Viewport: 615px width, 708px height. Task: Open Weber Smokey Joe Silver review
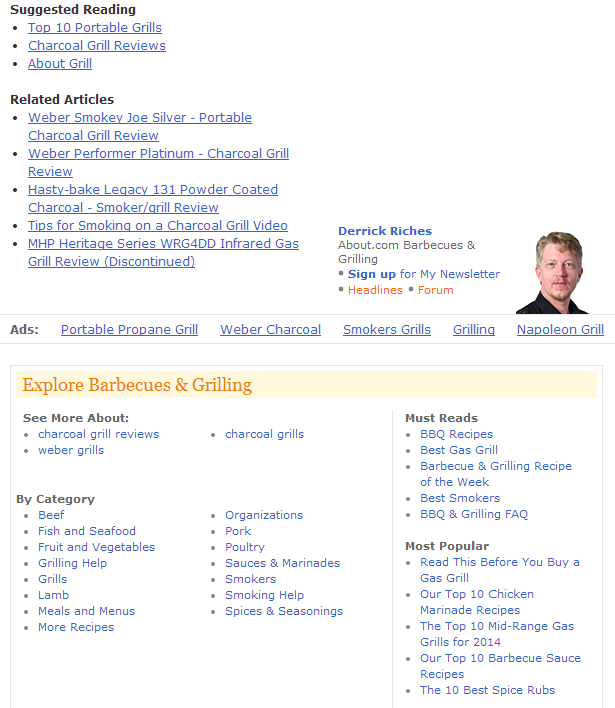[139, 118]
